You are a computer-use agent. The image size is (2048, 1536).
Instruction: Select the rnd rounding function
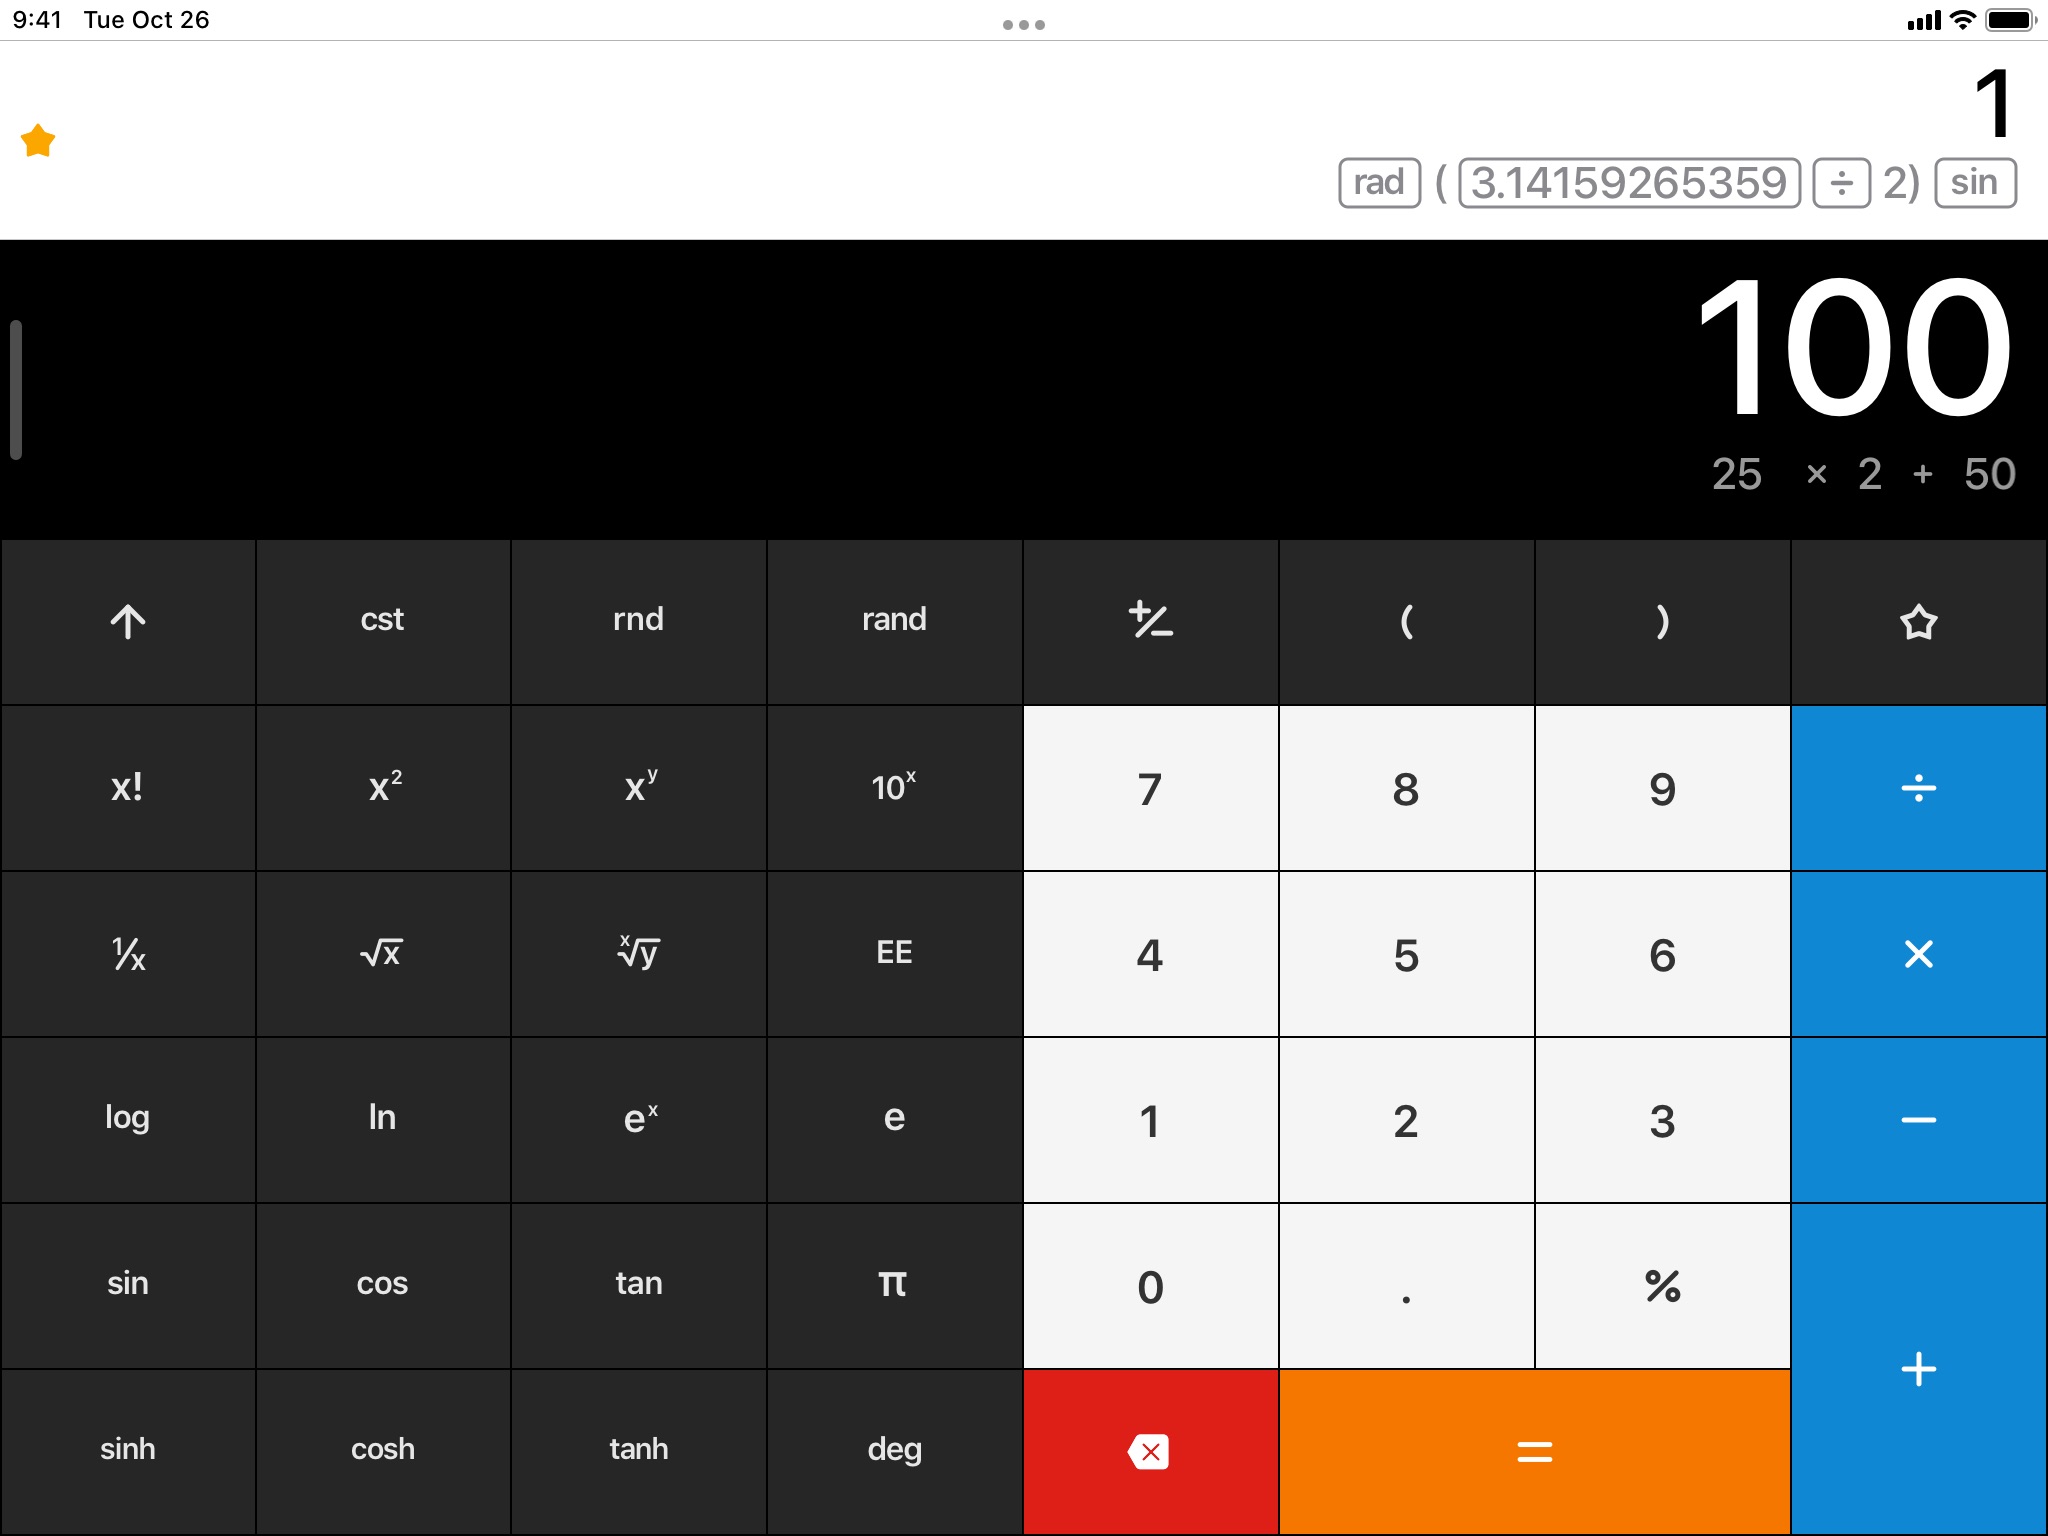[x=639, y=620]
